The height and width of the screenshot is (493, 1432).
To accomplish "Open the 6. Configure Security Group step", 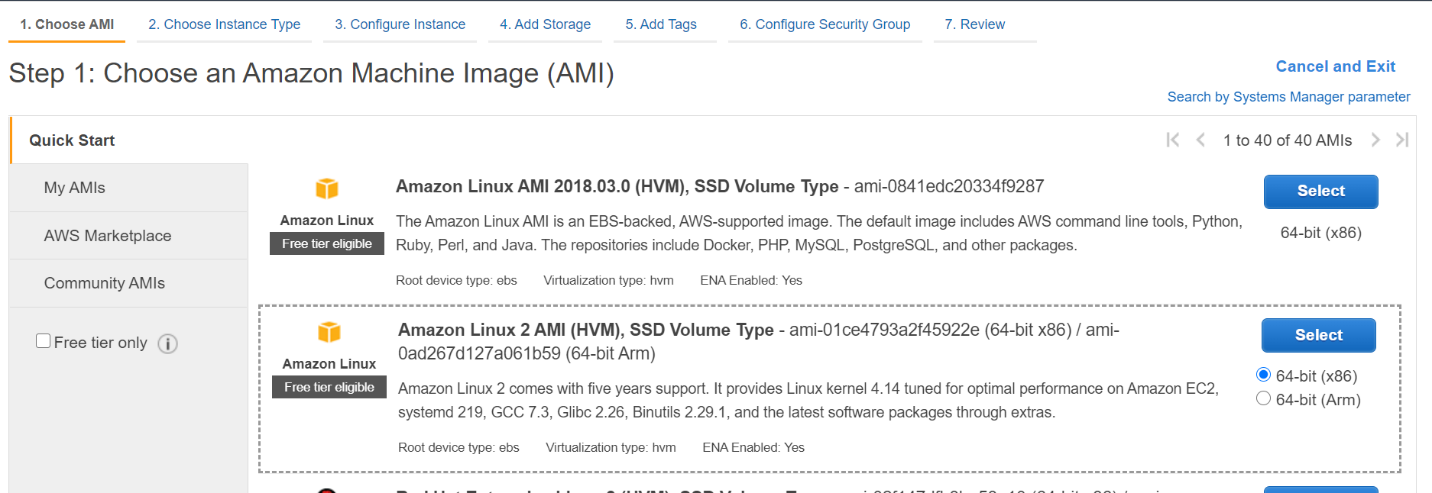I will 824,24.
